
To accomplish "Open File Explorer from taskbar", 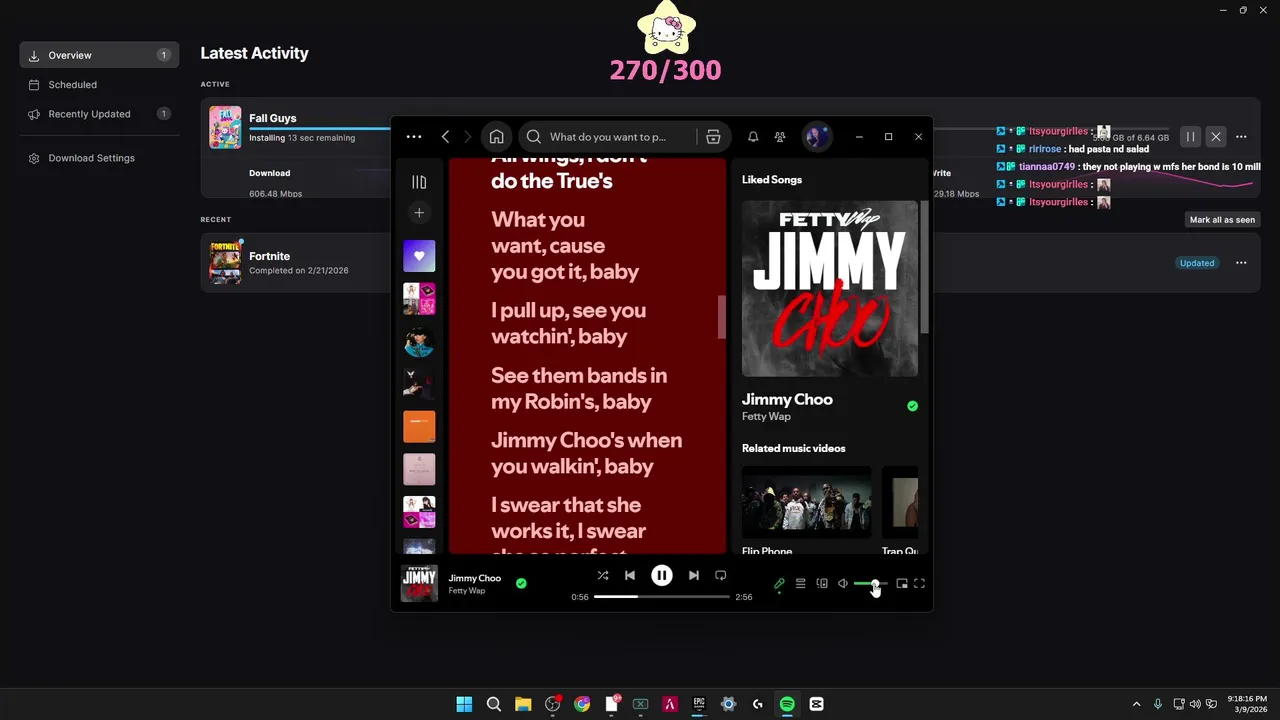I will (x=523, y=704).
